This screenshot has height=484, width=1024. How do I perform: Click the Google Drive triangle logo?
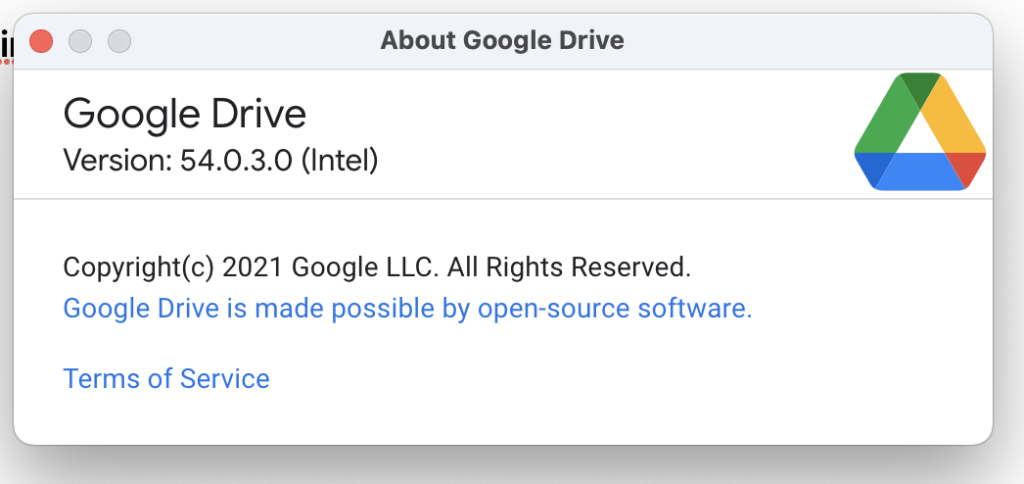pos(920,131)
